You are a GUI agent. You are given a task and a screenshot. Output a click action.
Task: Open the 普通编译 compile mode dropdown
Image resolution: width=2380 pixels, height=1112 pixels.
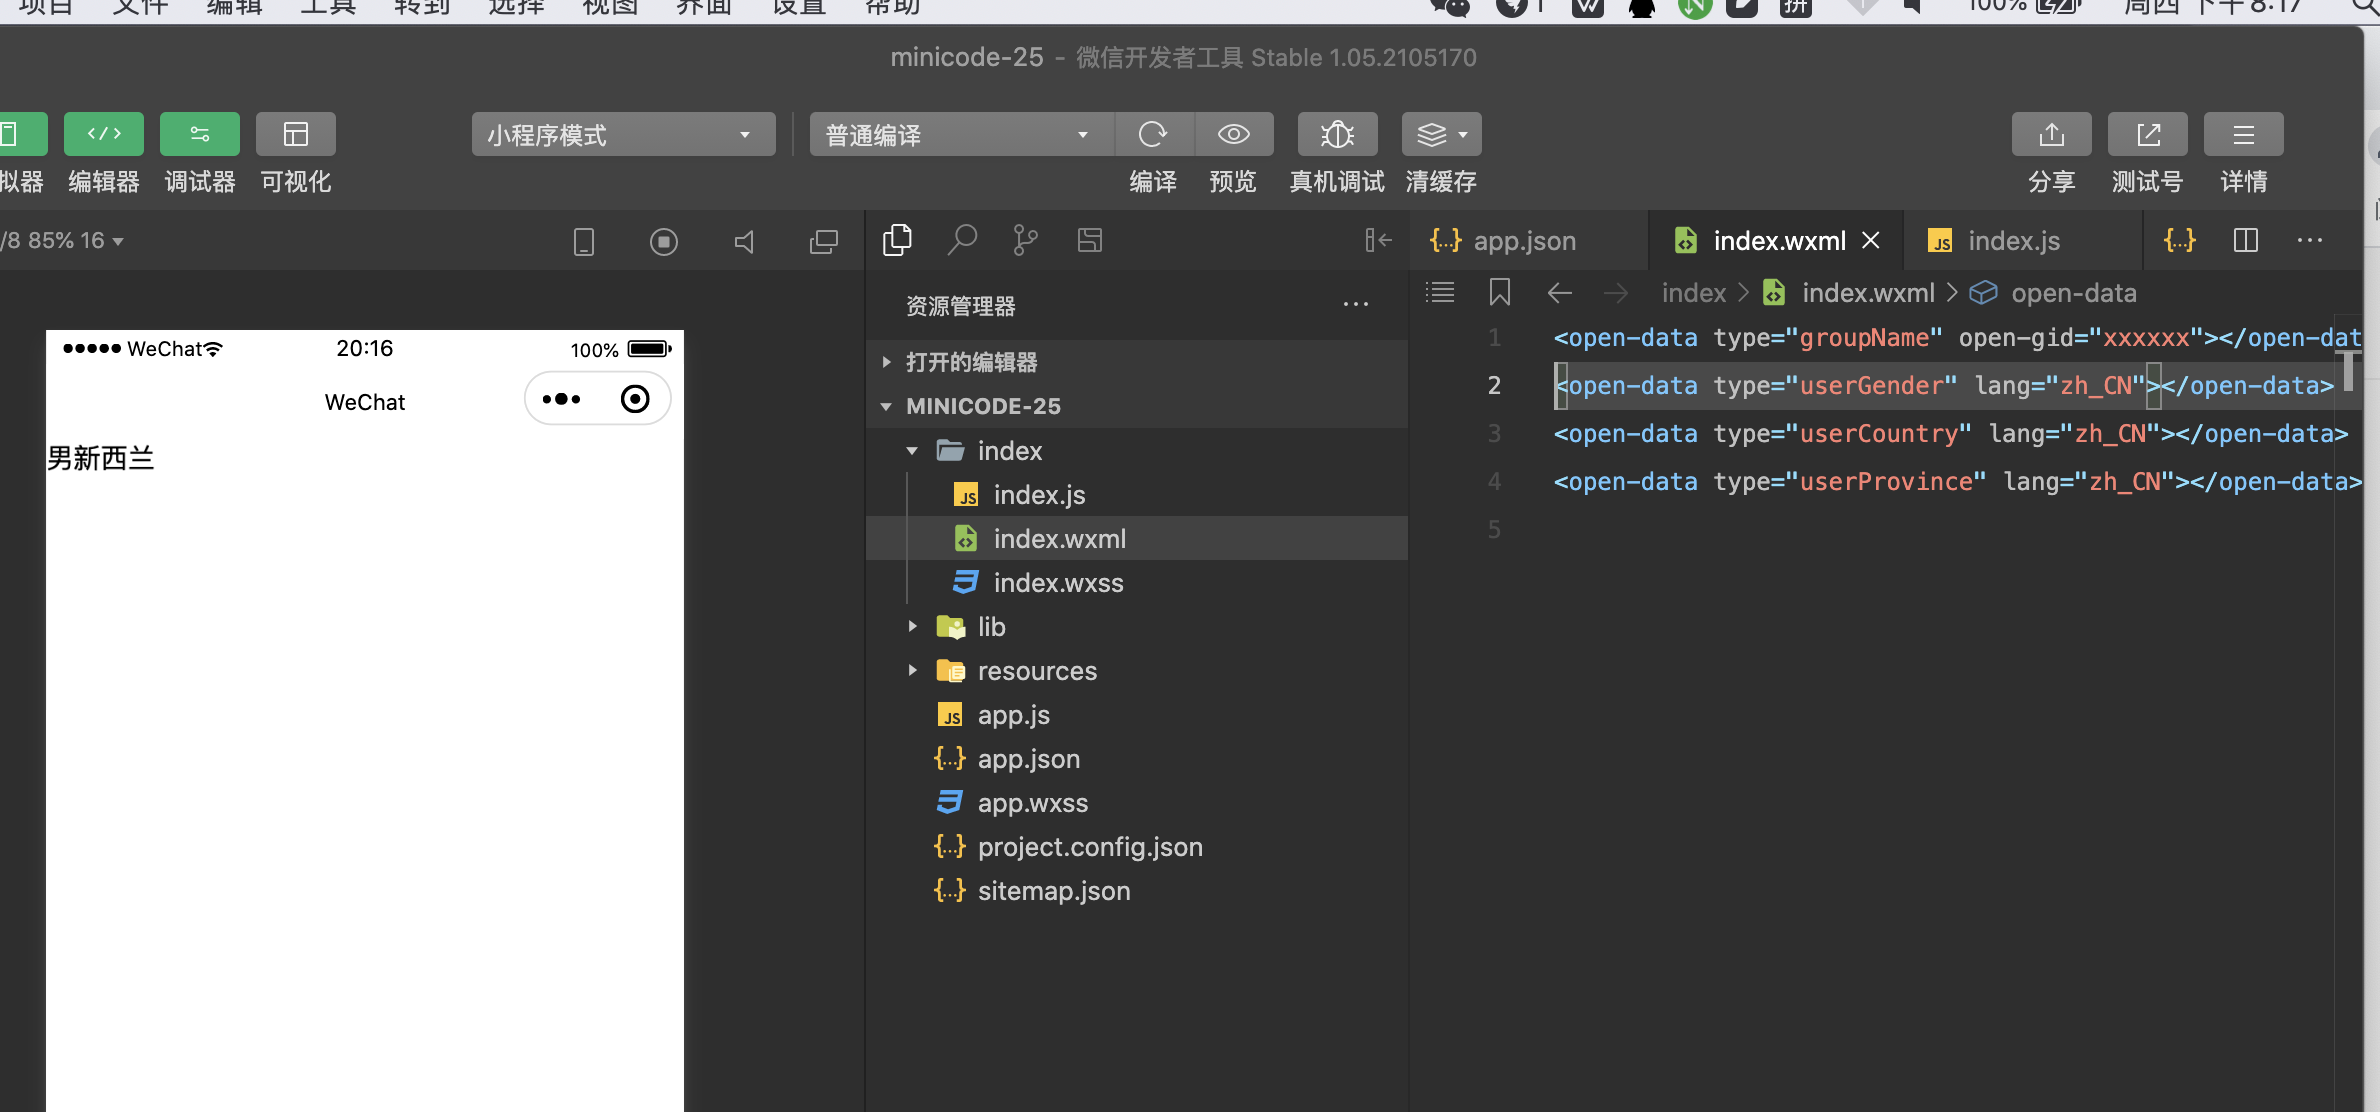click(958, 134)
